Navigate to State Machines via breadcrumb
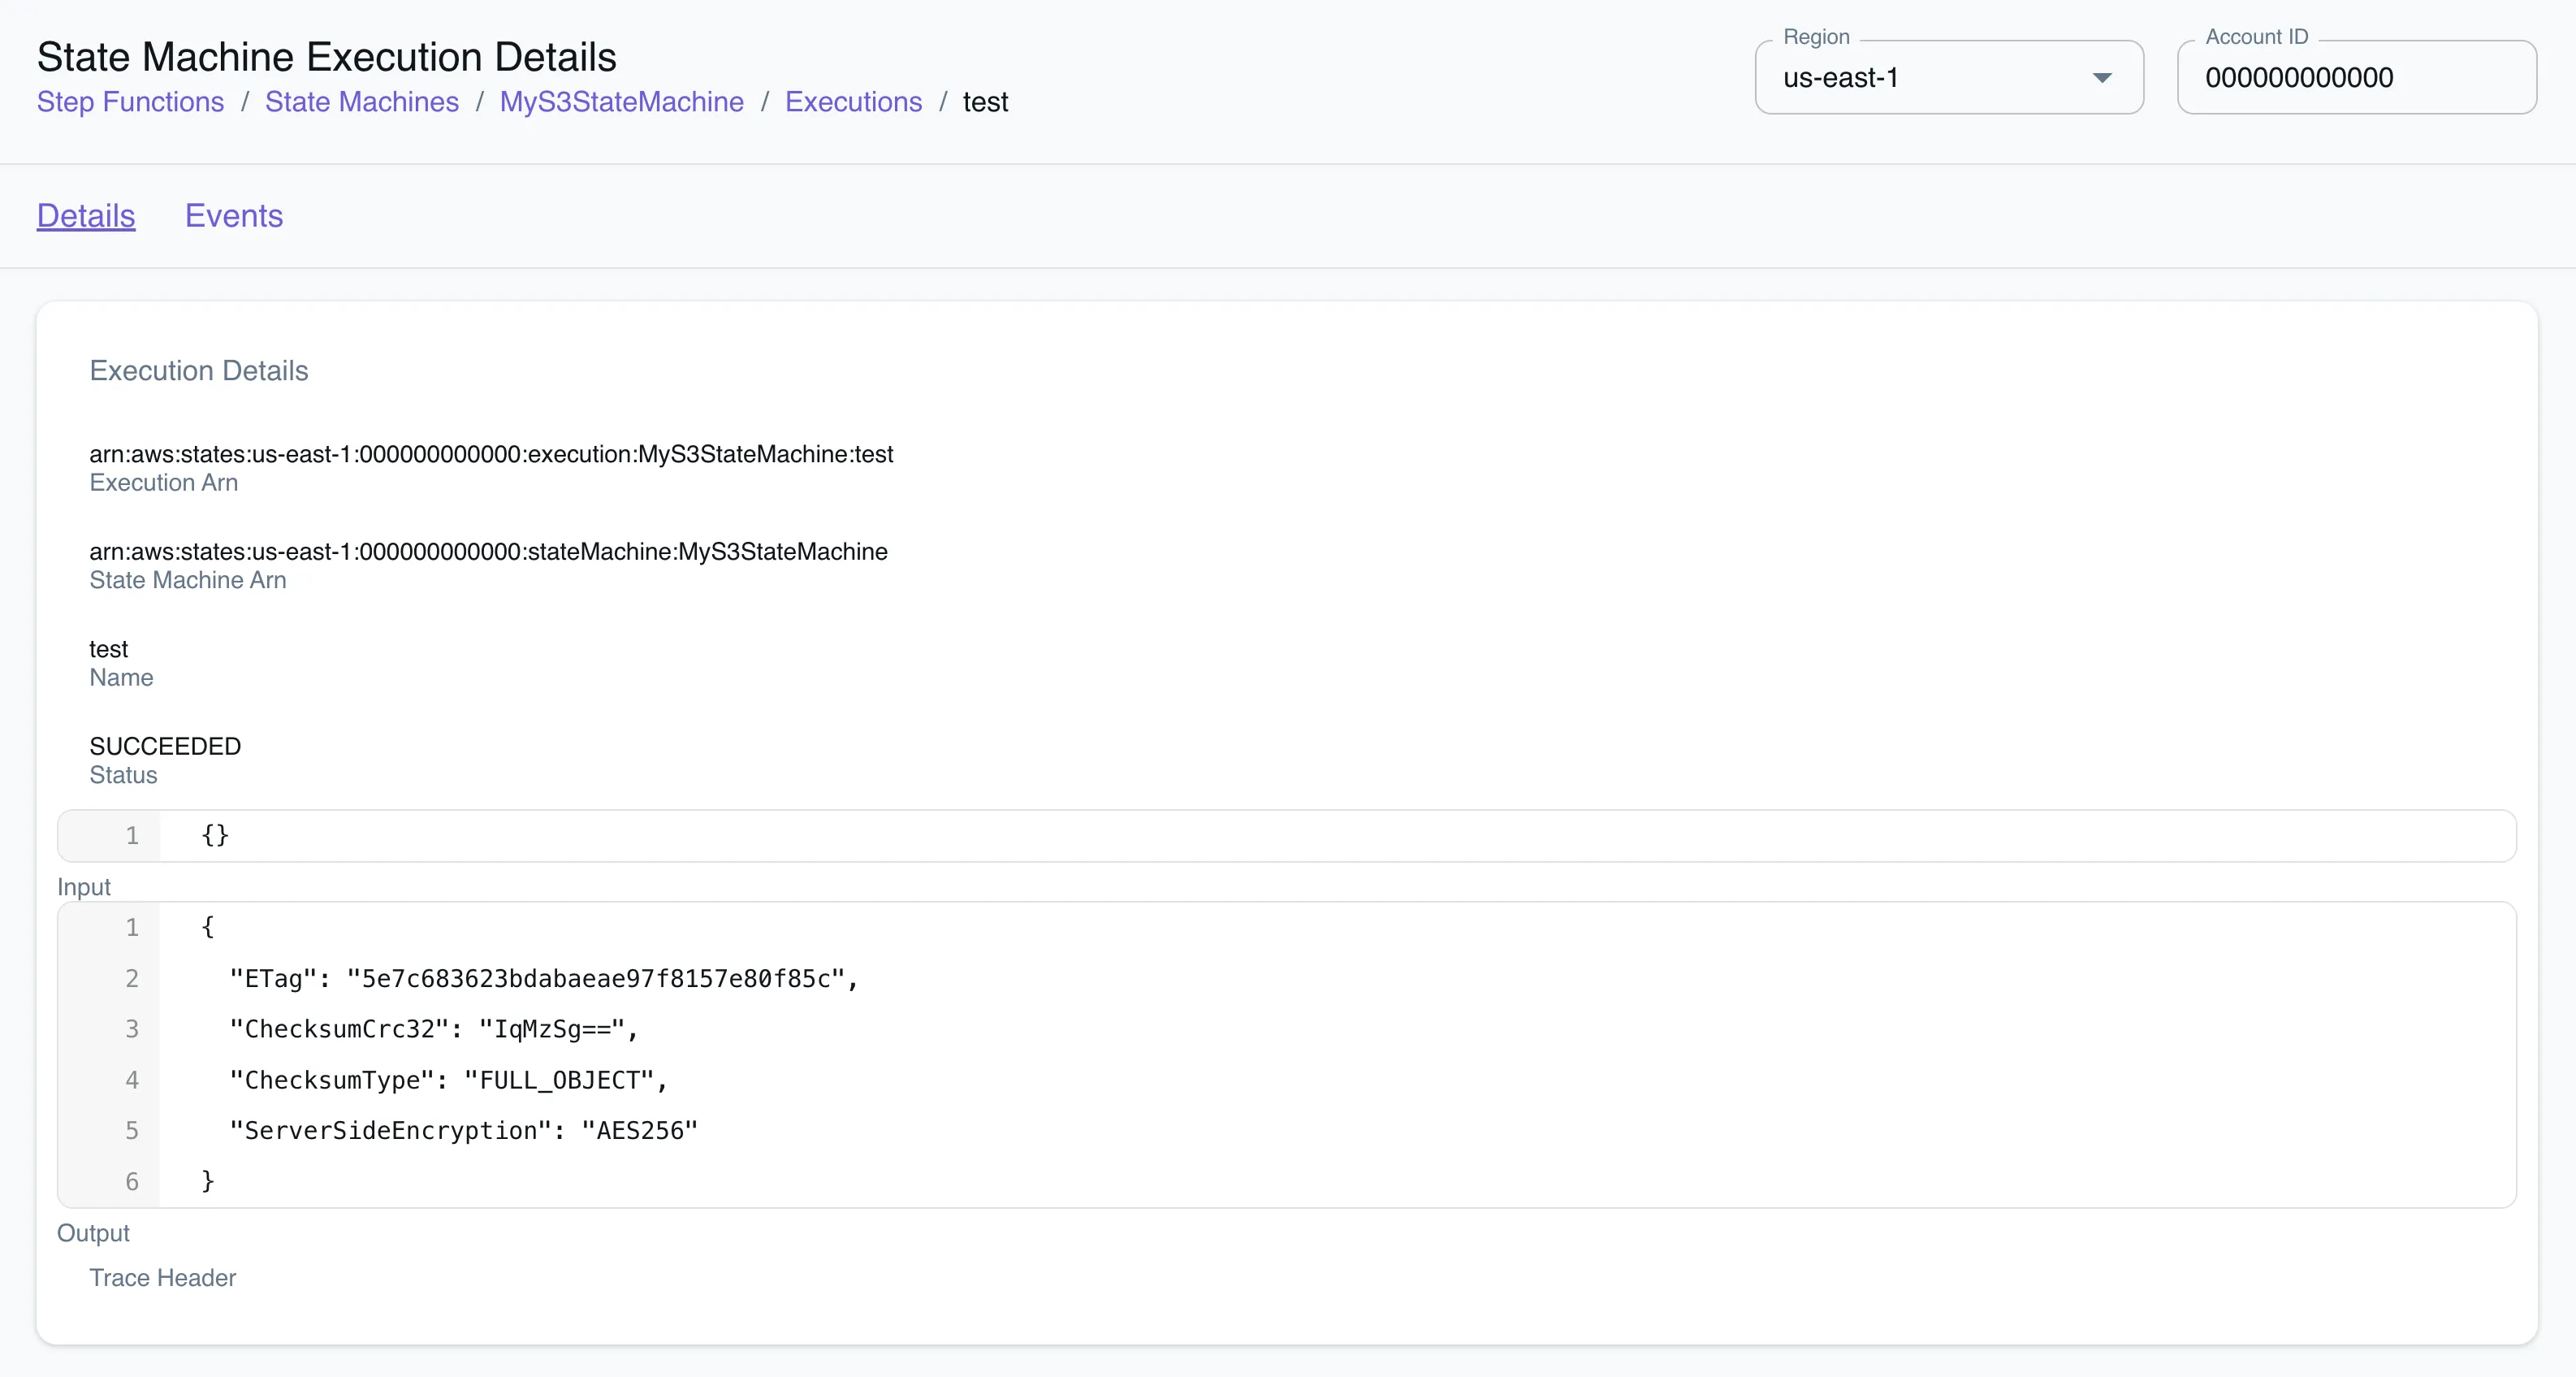Screen dimensions: 2576x1377 coord(362,101)
